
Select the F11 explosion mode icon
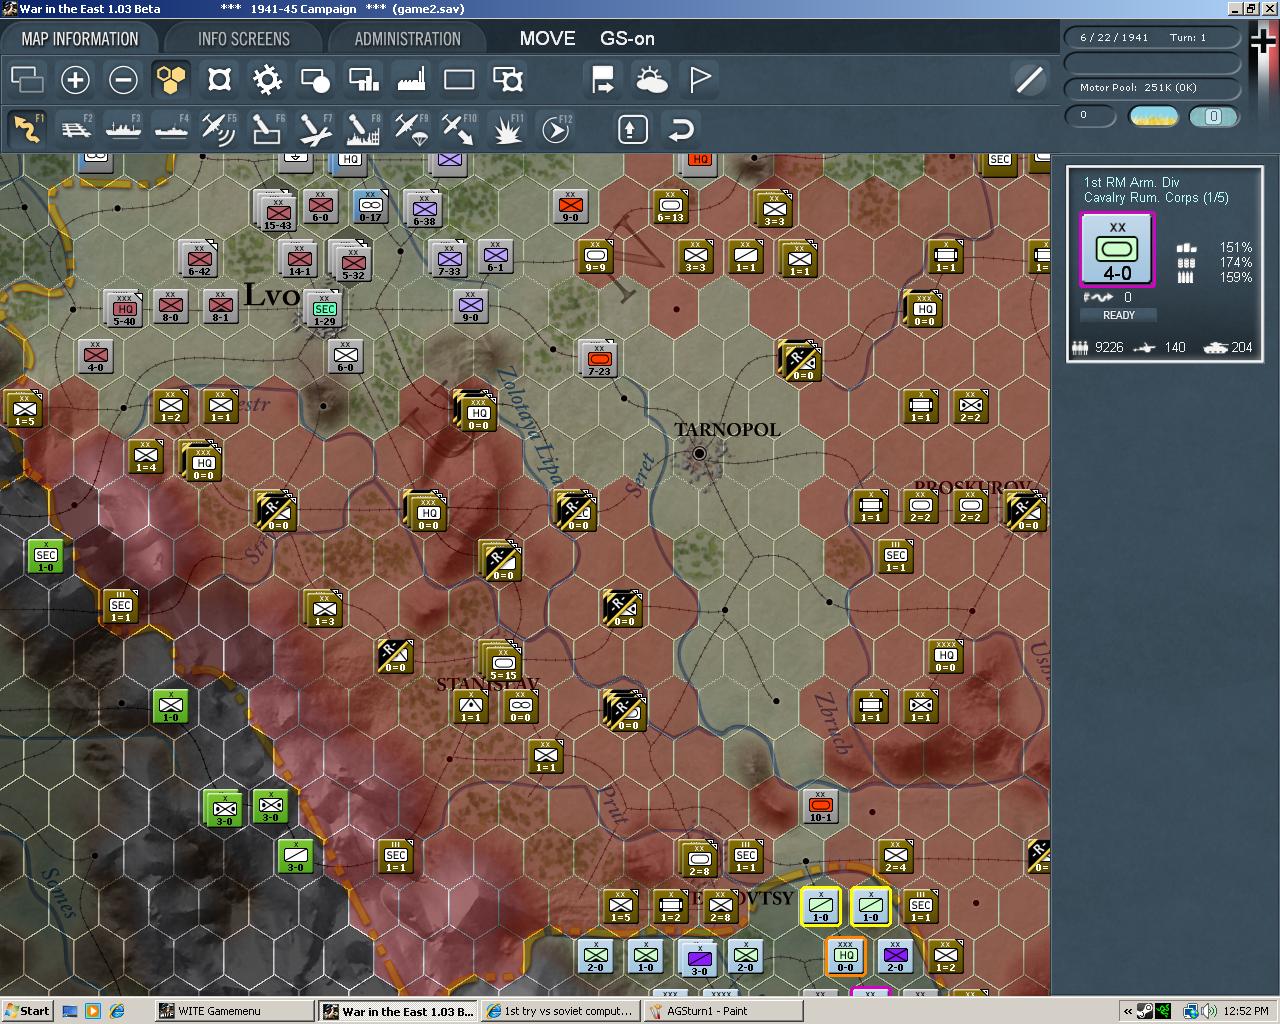tap(507, 129)
